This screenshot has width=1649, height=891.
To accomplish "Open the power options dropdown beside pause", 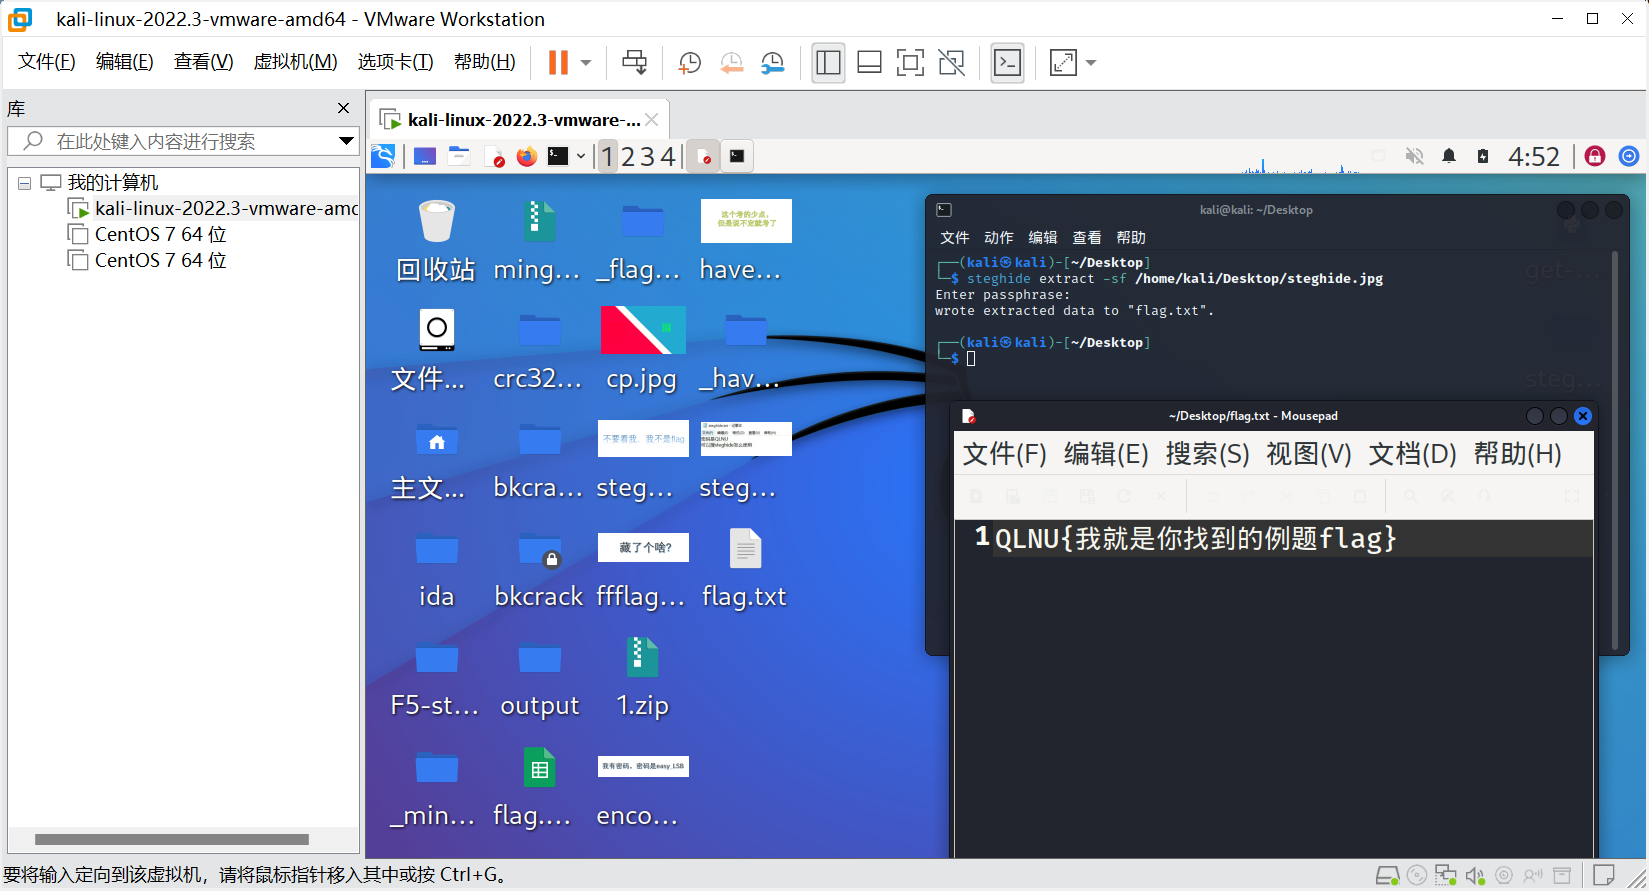I will [x=586, y=63].
